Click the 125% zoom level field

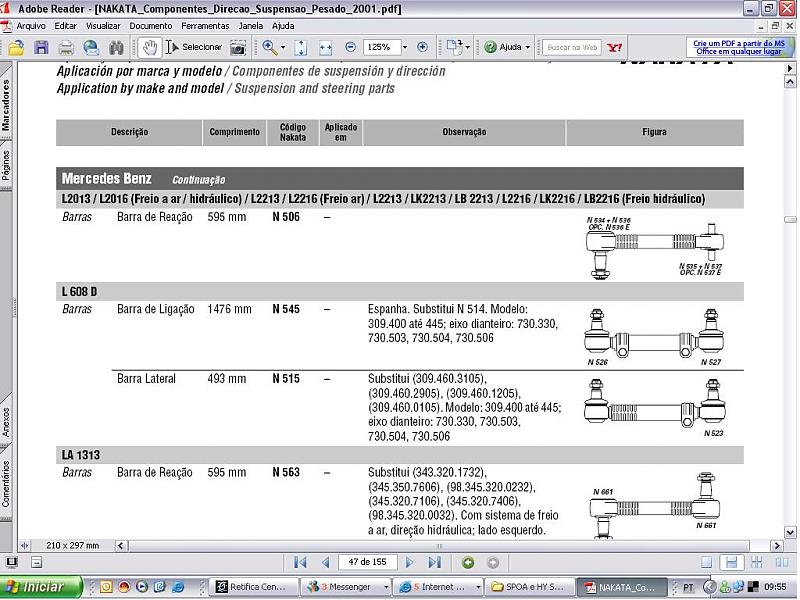(x=382, y=47)
